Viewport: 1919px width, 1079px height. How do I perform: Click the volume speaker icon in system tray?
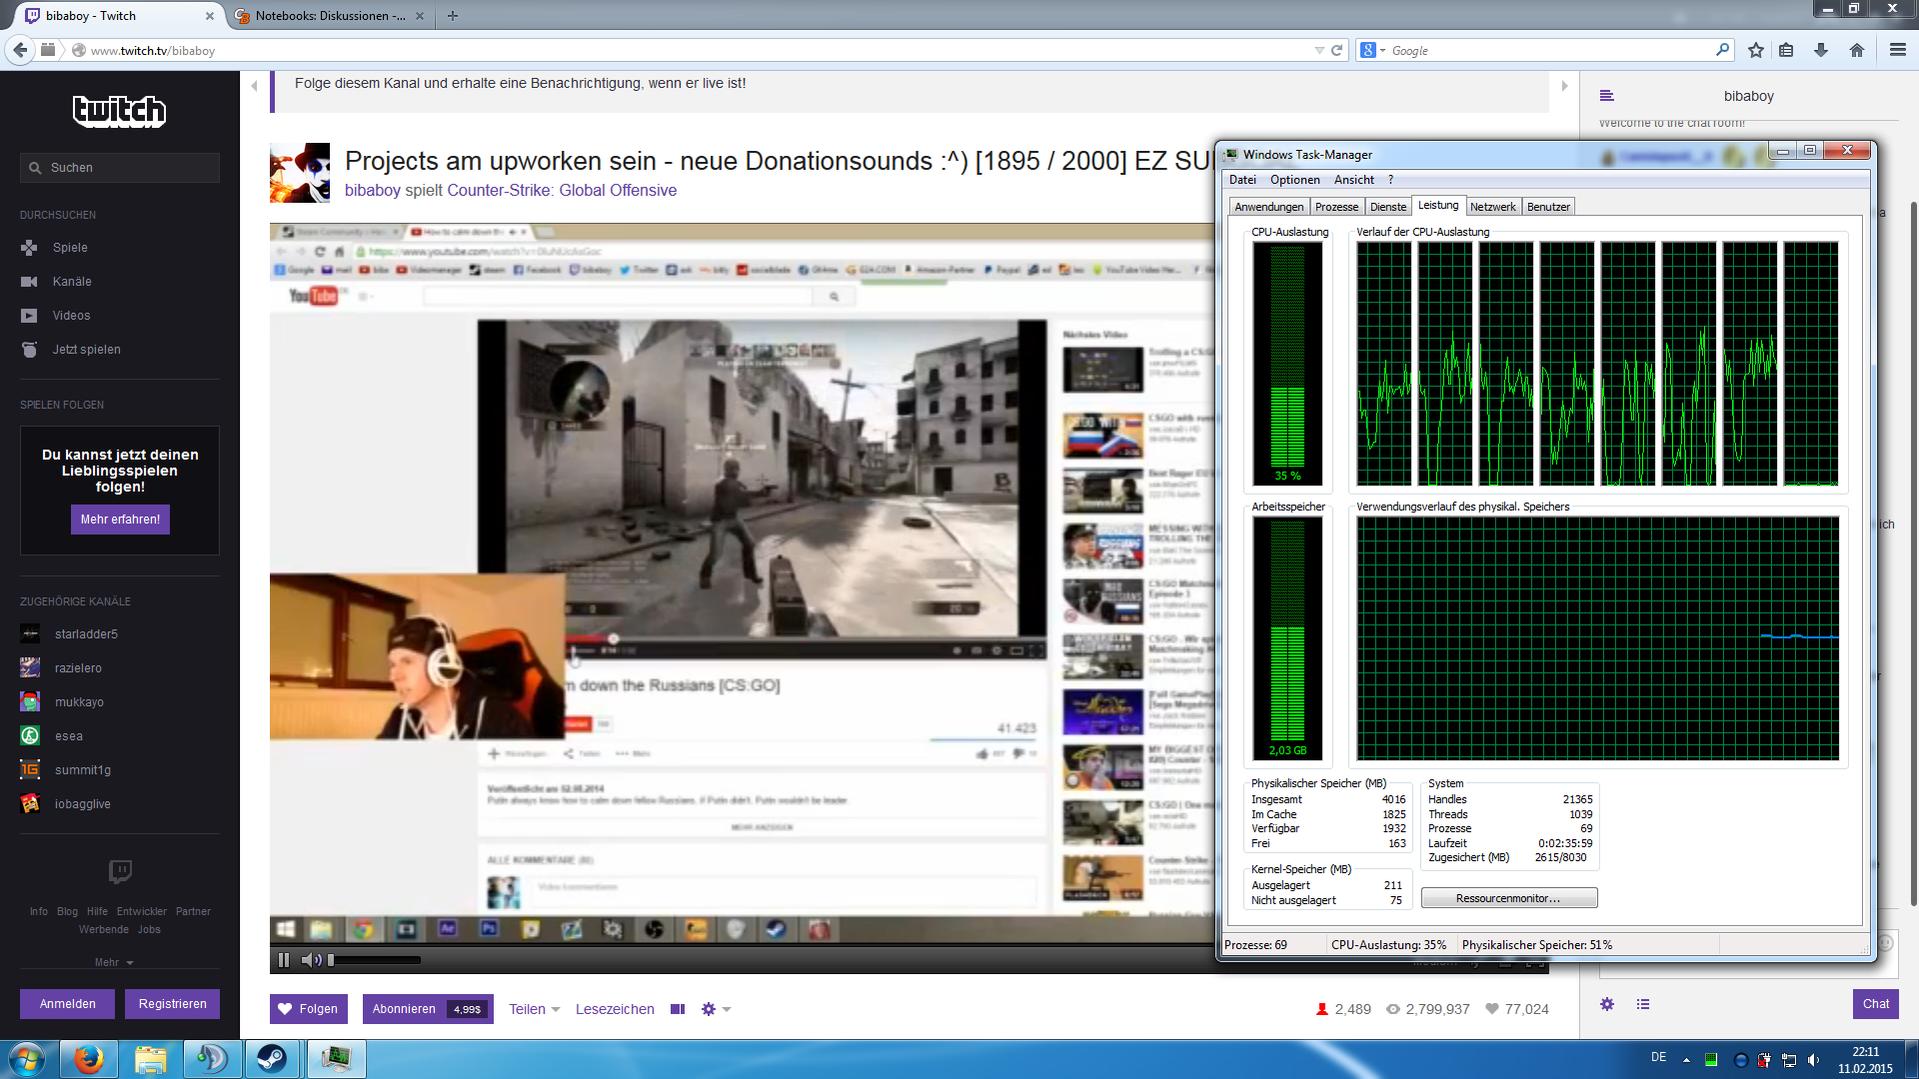click(1813, 1059)
